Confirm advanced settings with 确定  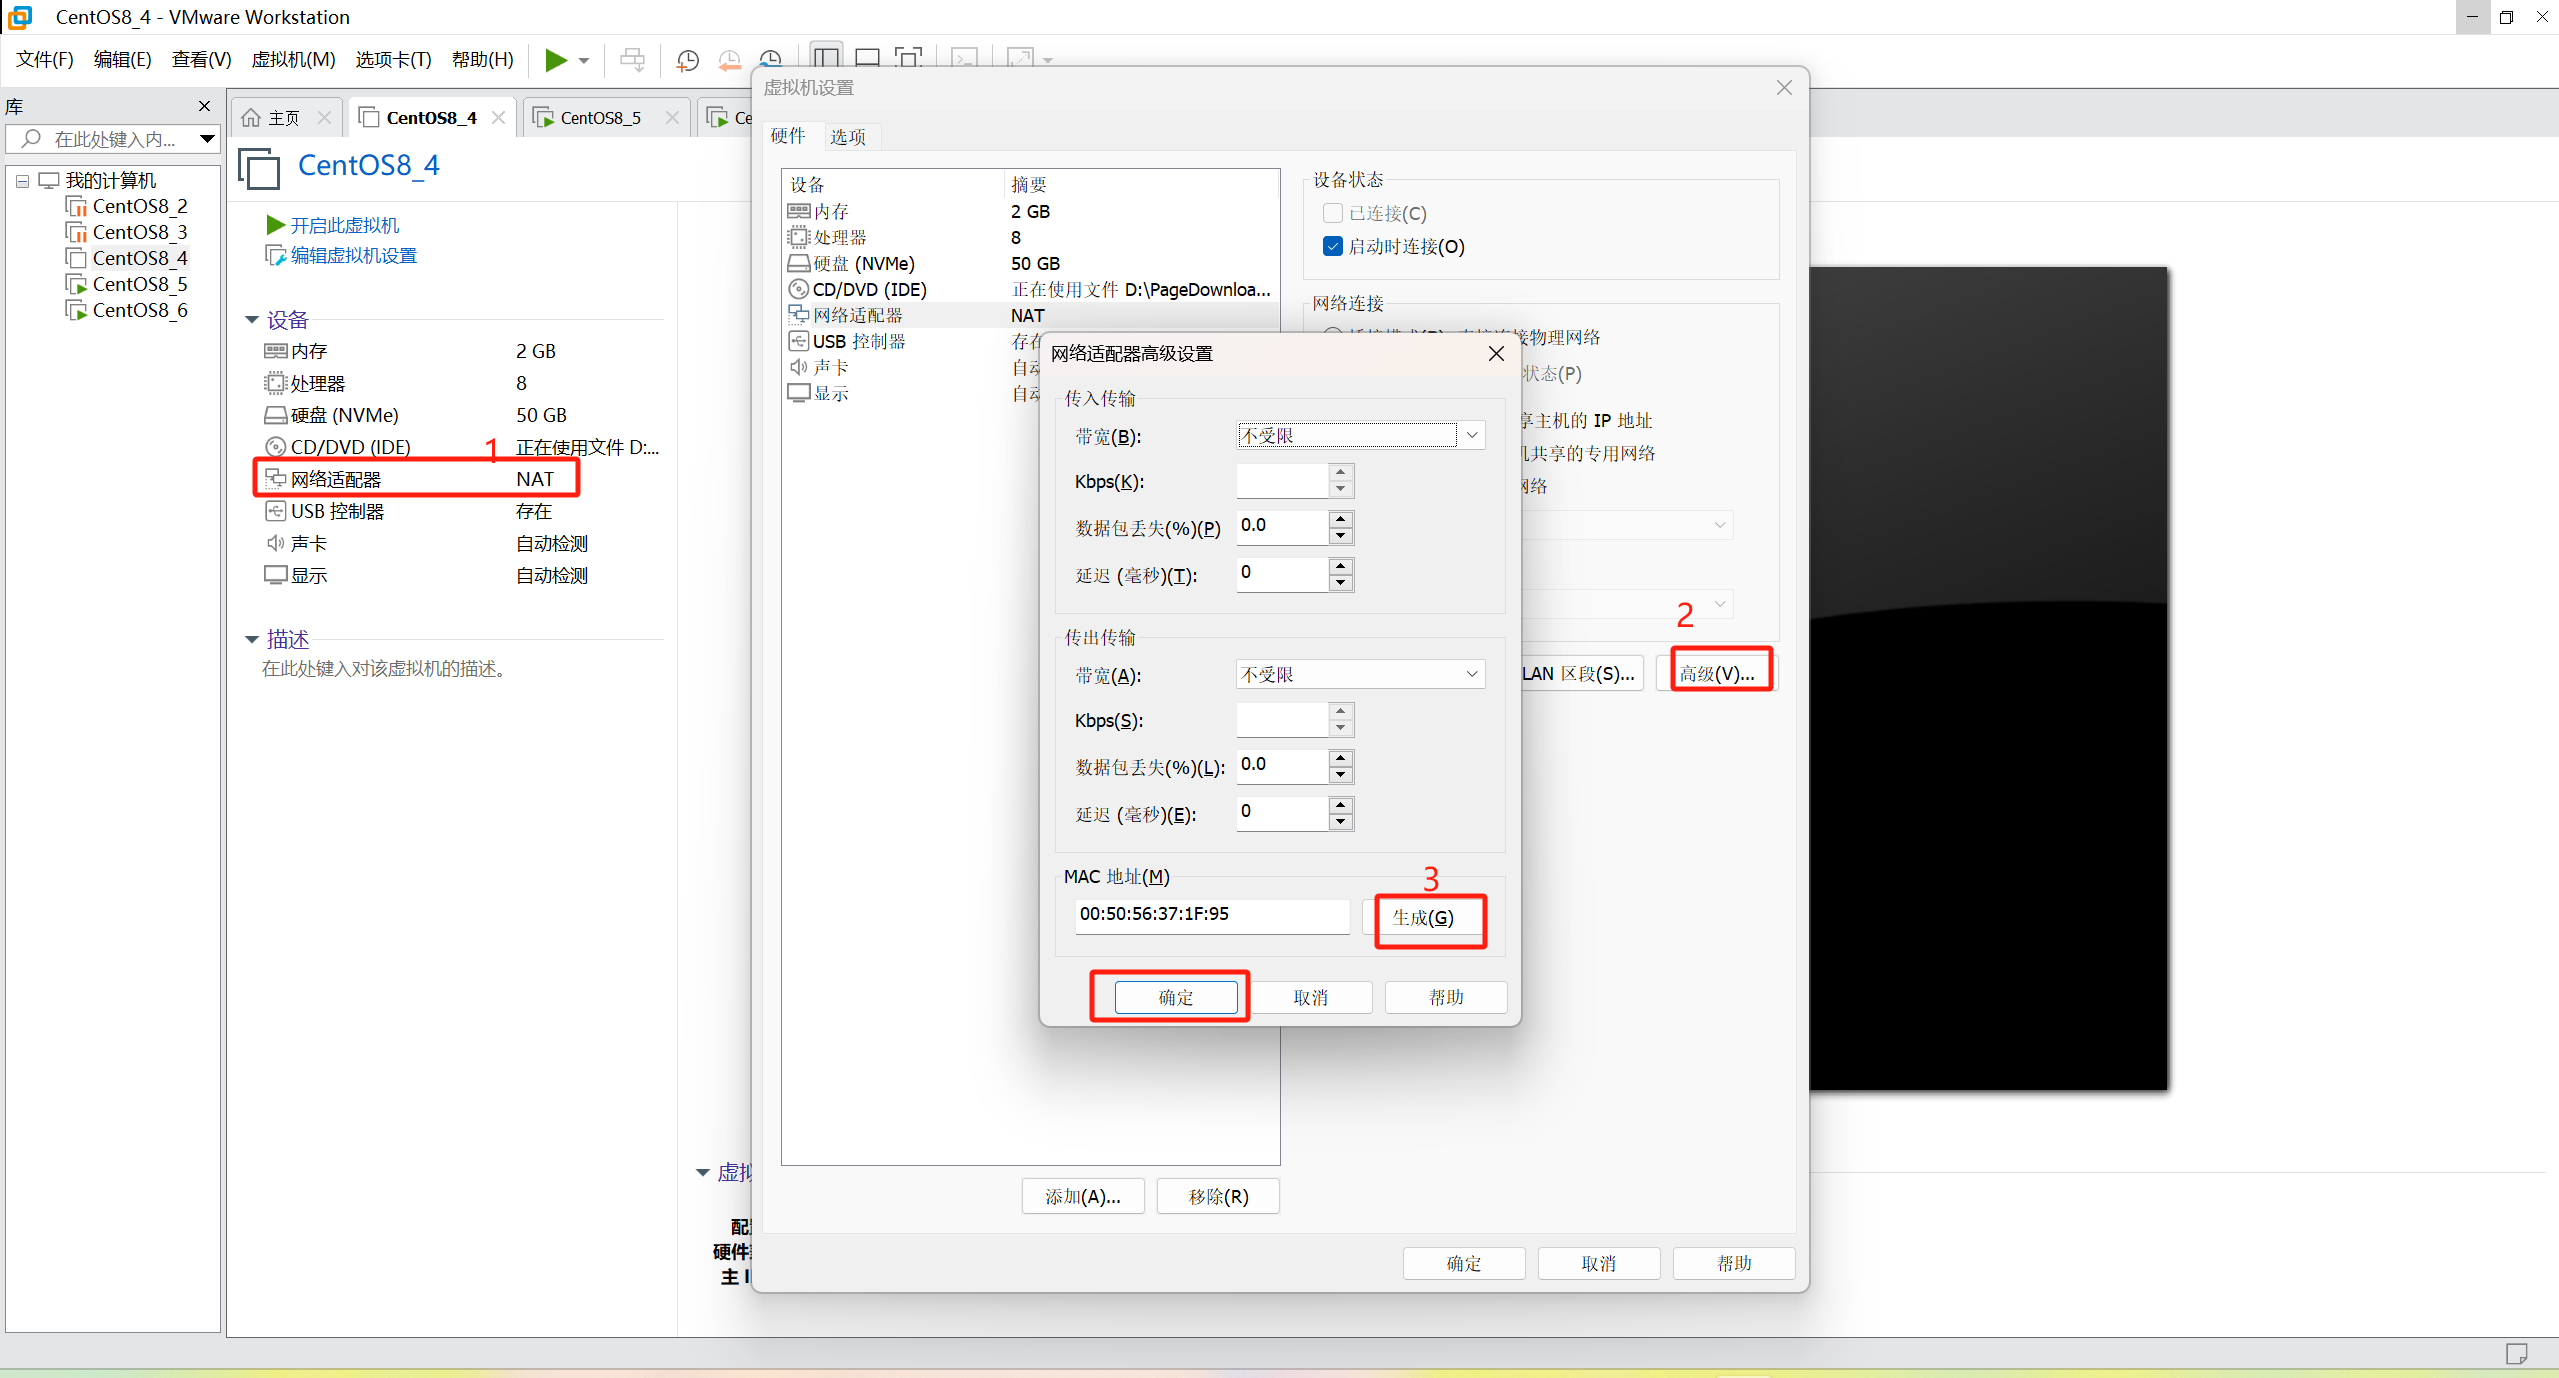[x=1174, y=997]
